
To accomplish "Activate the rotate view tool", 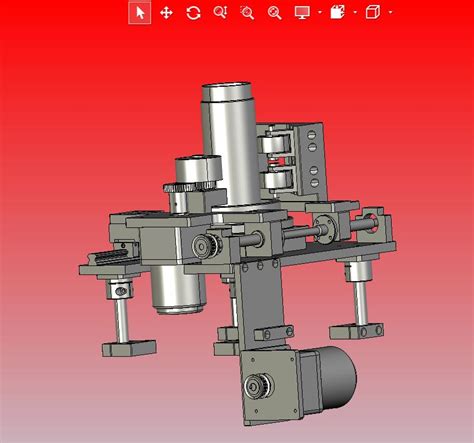I will point(193,13).
